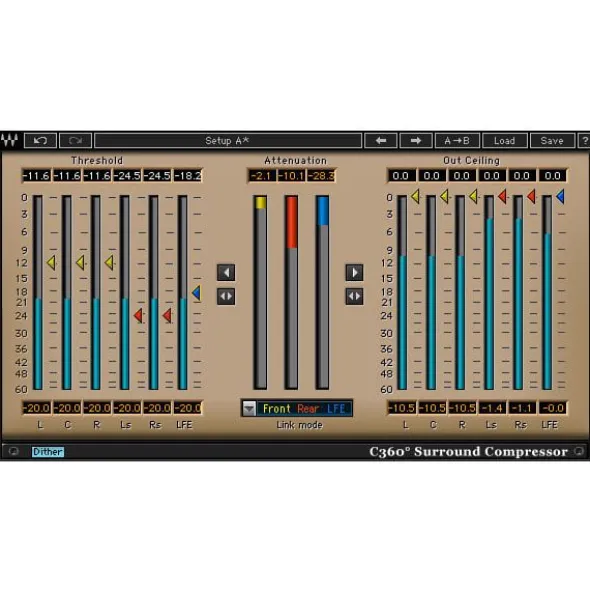Select Front in Link mode

[277, 409]
